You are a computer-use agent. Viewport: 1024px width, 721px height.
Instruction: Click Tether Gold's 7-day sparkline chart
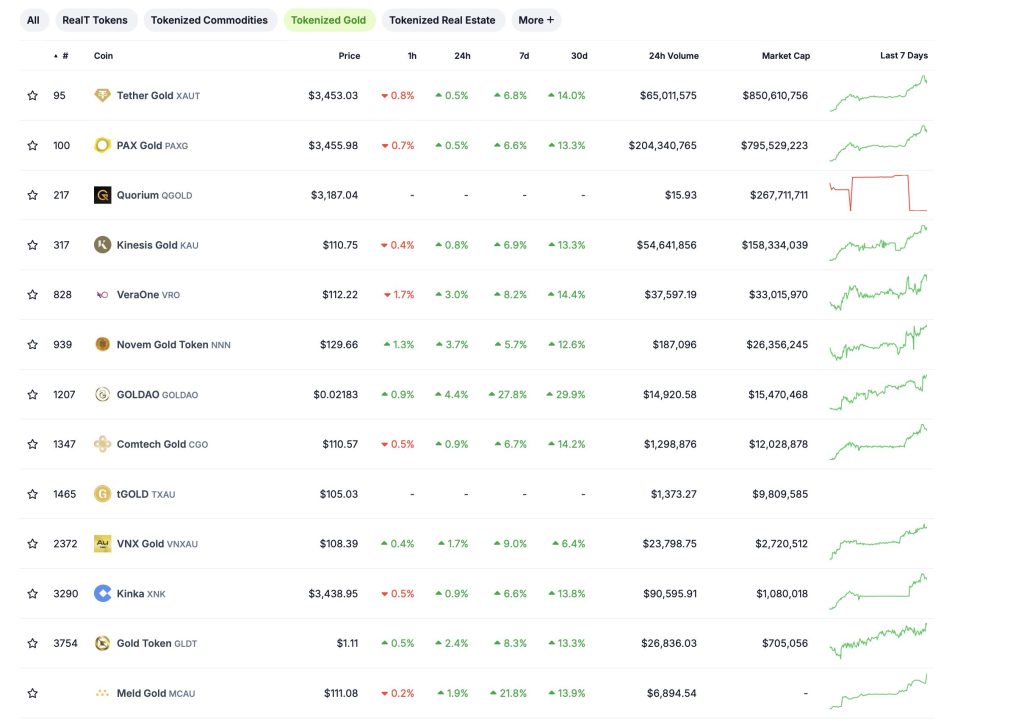(x=878, y=94)
